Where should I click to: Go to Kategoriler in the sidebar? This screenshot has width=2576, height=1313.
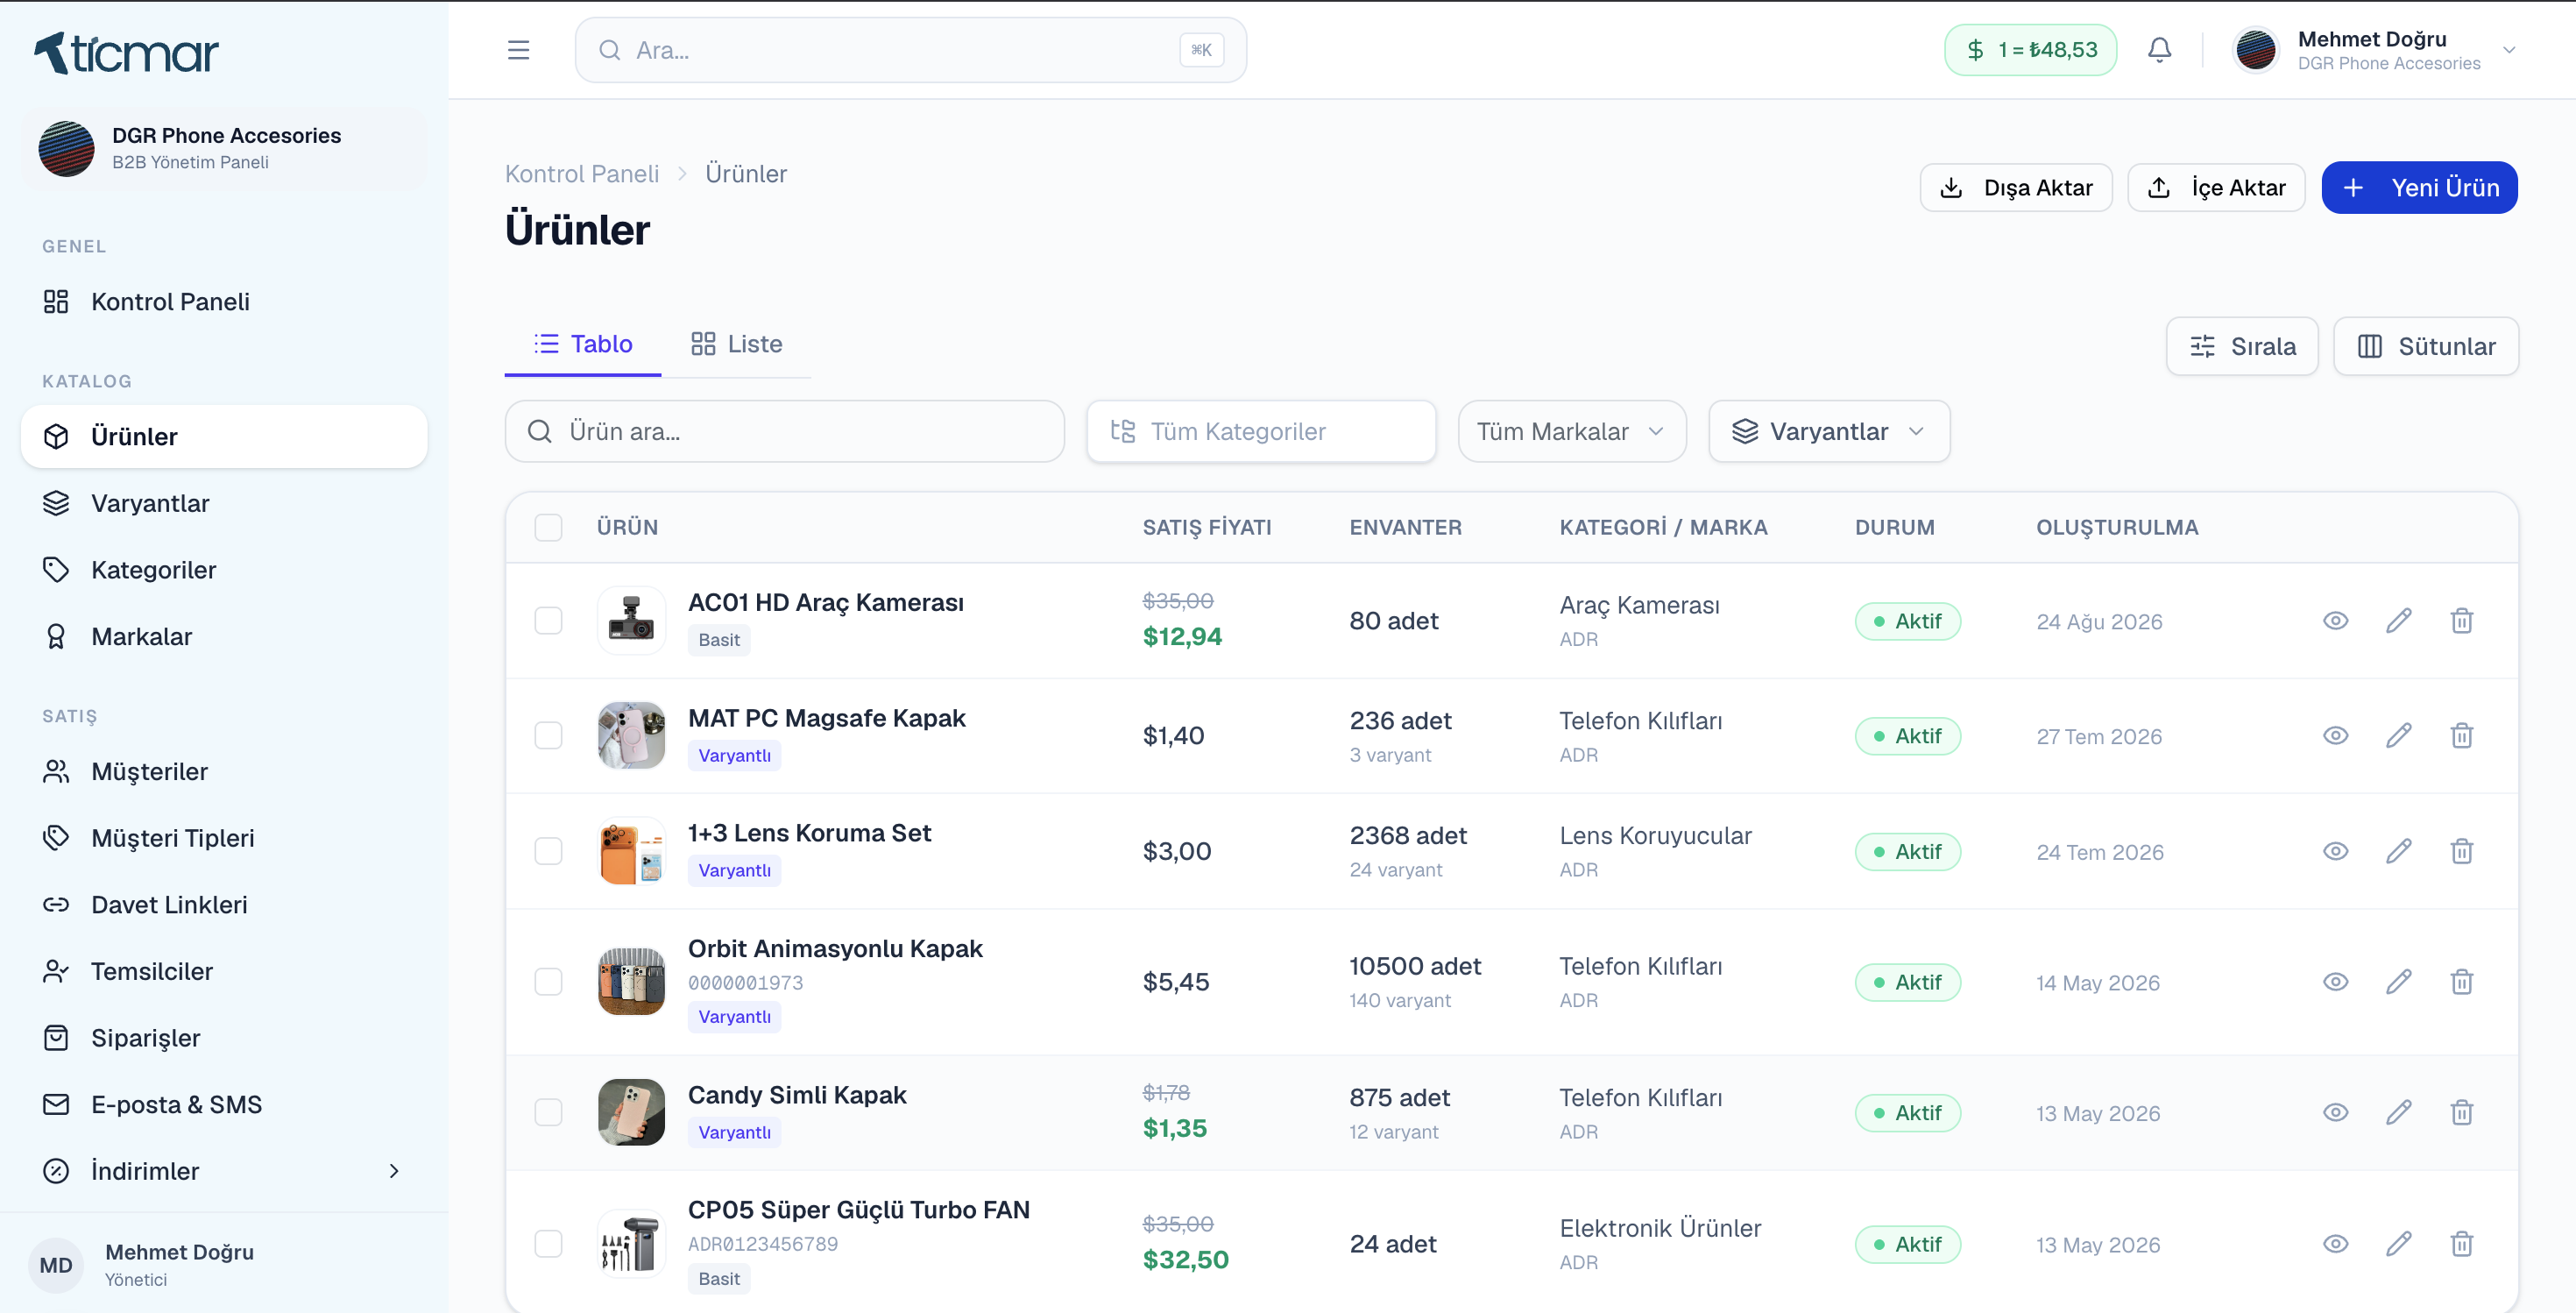point(224,570)
